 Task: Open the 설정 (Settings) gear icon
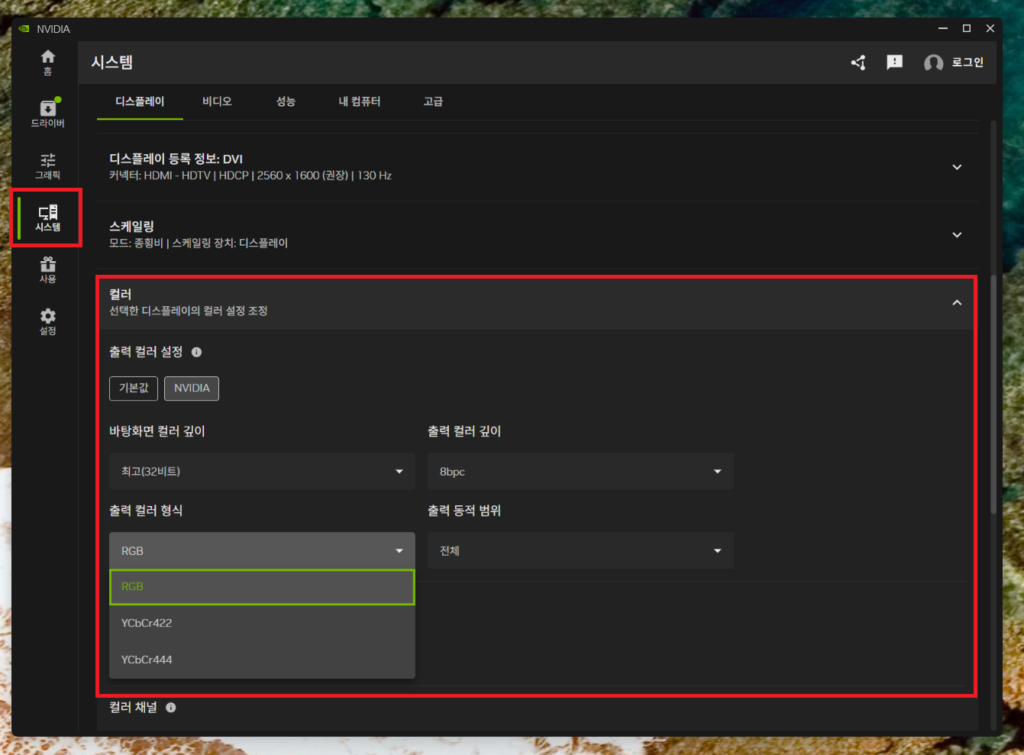(x=47, y=322)
